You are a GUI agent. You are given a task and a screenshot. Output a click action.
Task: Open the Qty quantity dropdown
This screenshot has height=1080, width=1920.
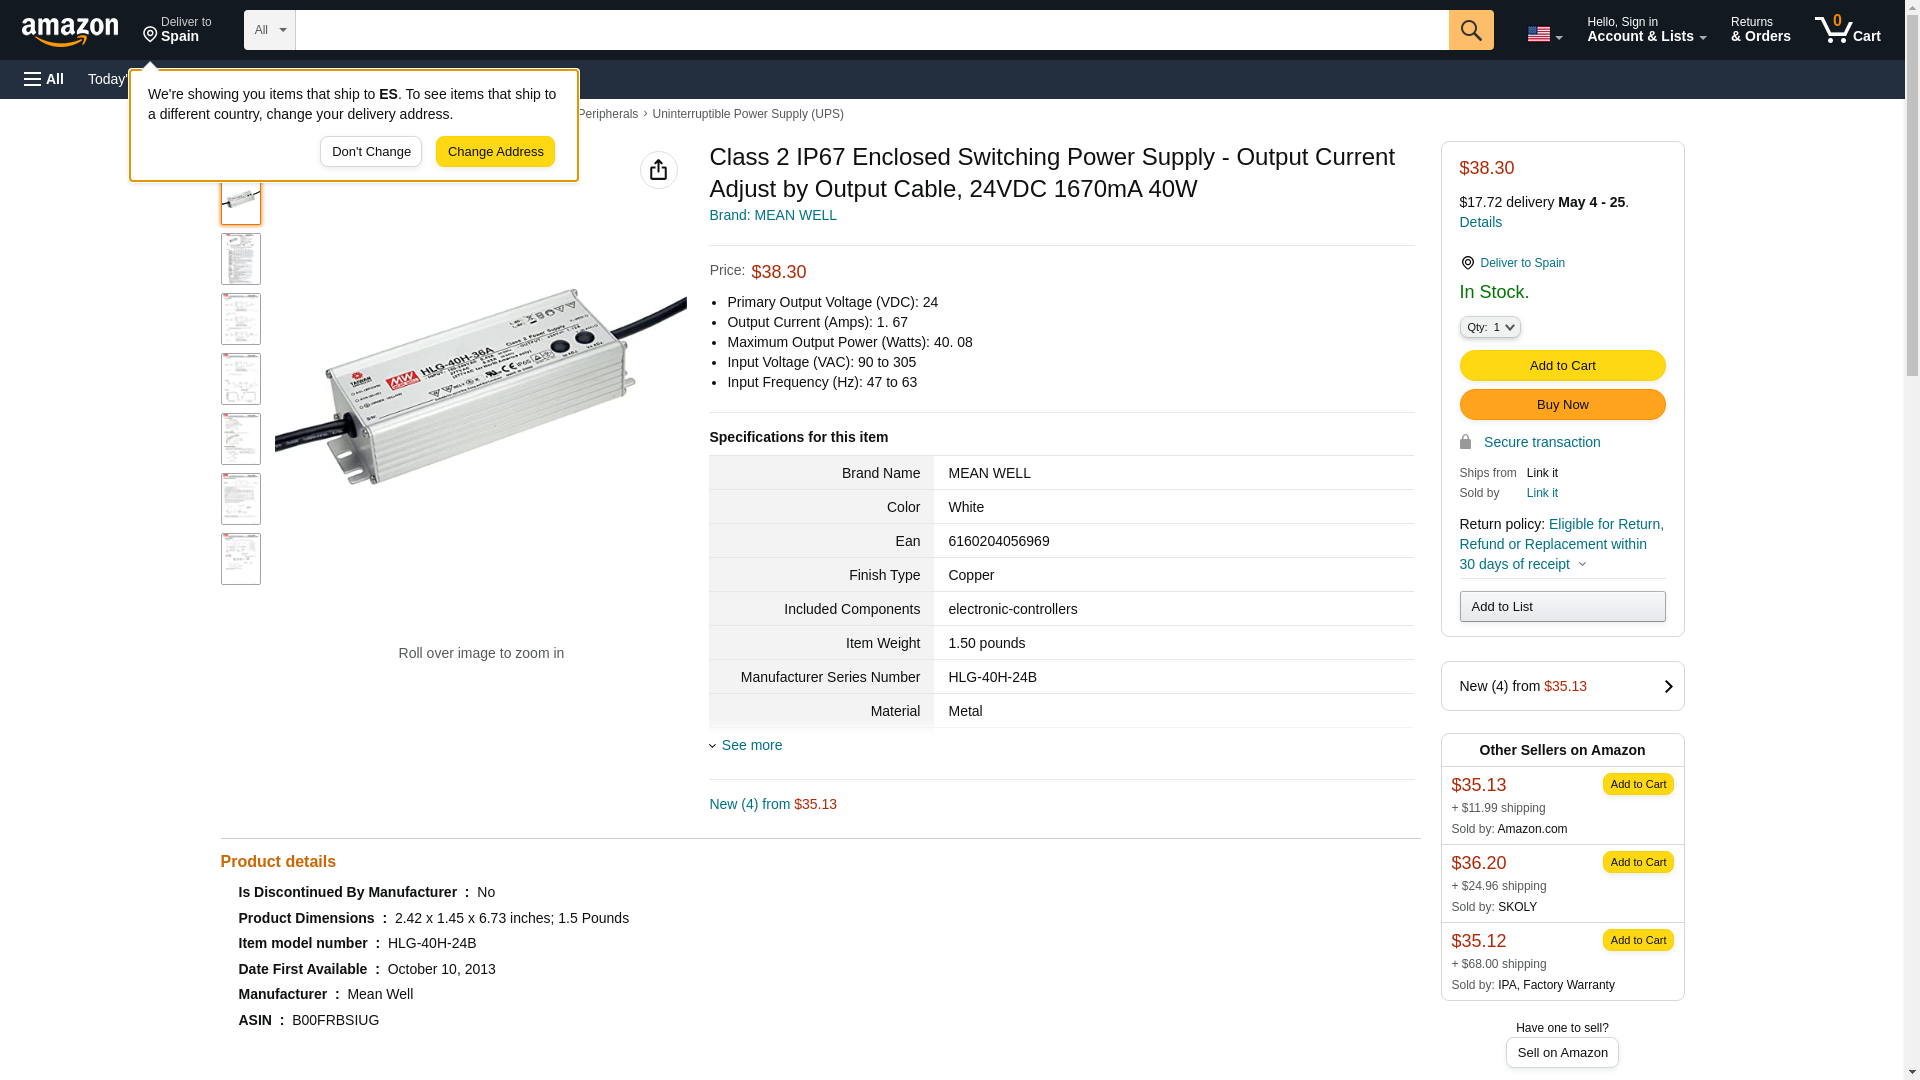1489,327
